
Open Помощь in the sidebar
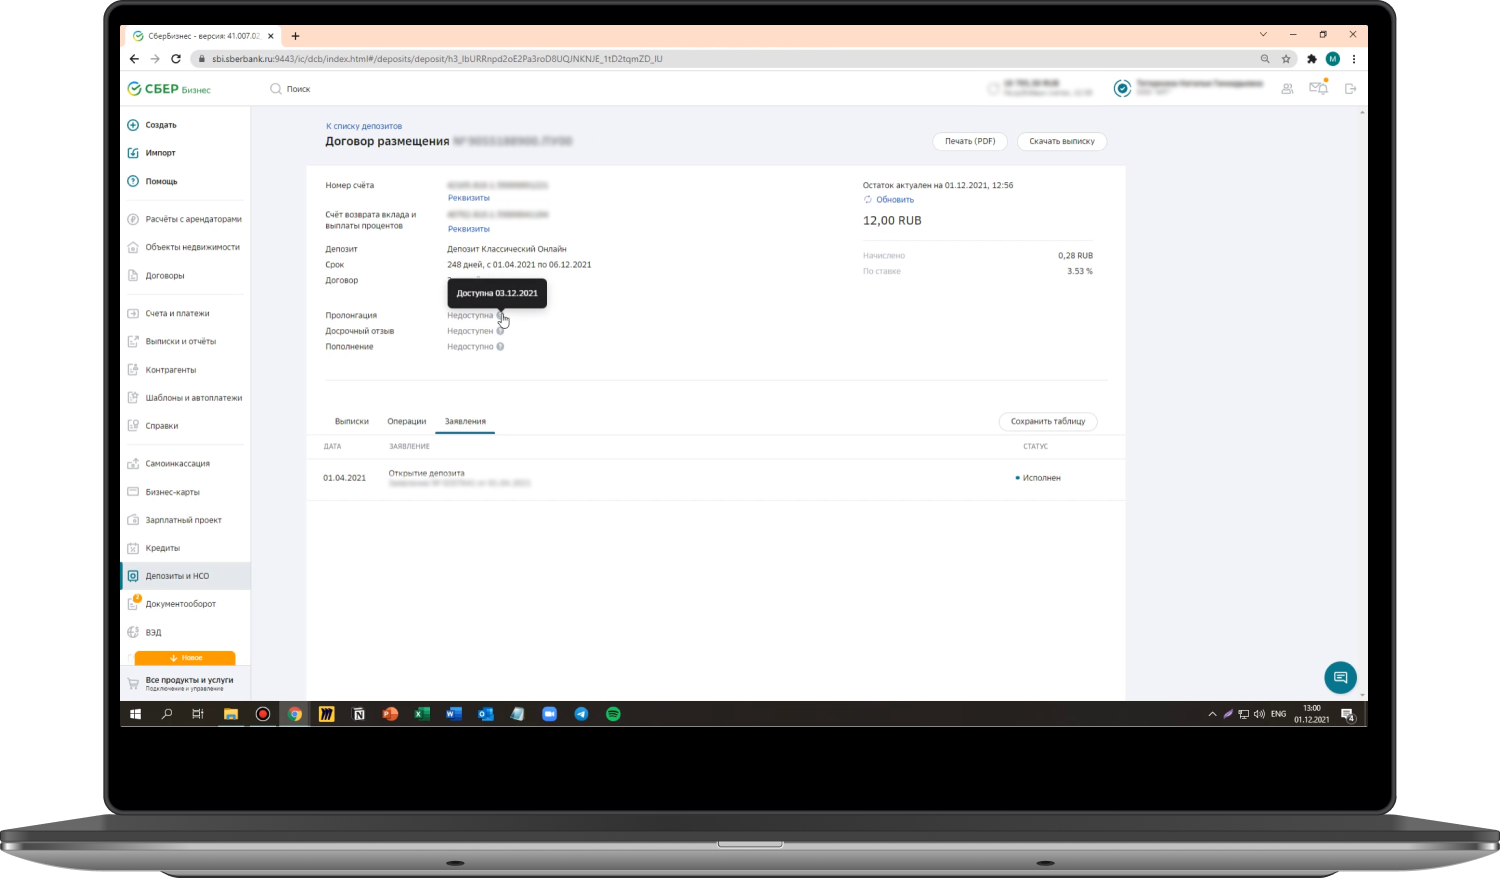point(161,181)
